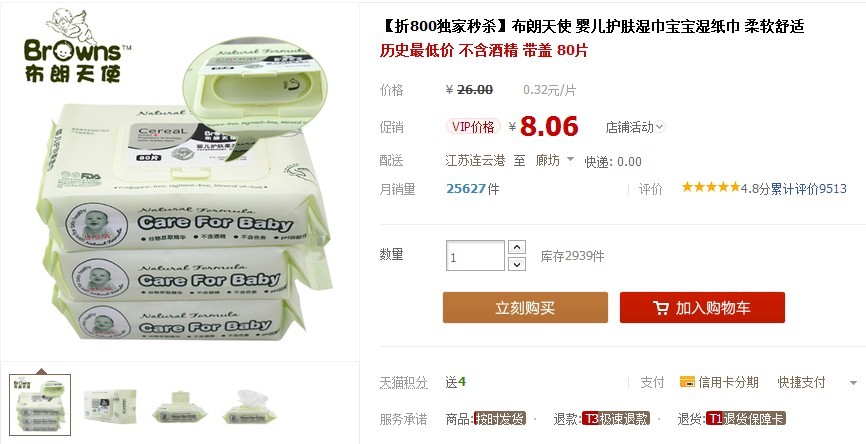Click the T1 退货保障卡 badge
Viewport: 866px width, 444px height.
[746, 419]
